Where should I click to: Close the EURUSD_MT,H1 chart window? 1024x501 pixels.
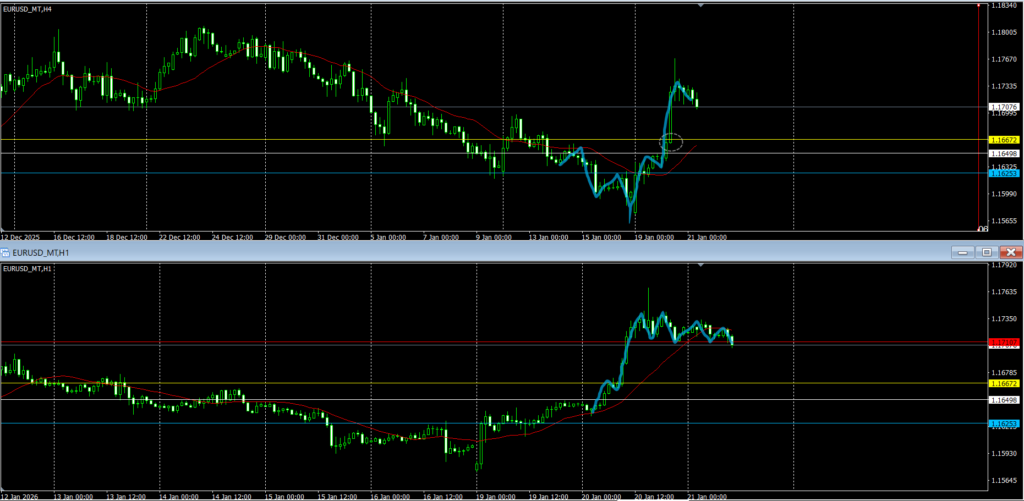coord(1010,252)
